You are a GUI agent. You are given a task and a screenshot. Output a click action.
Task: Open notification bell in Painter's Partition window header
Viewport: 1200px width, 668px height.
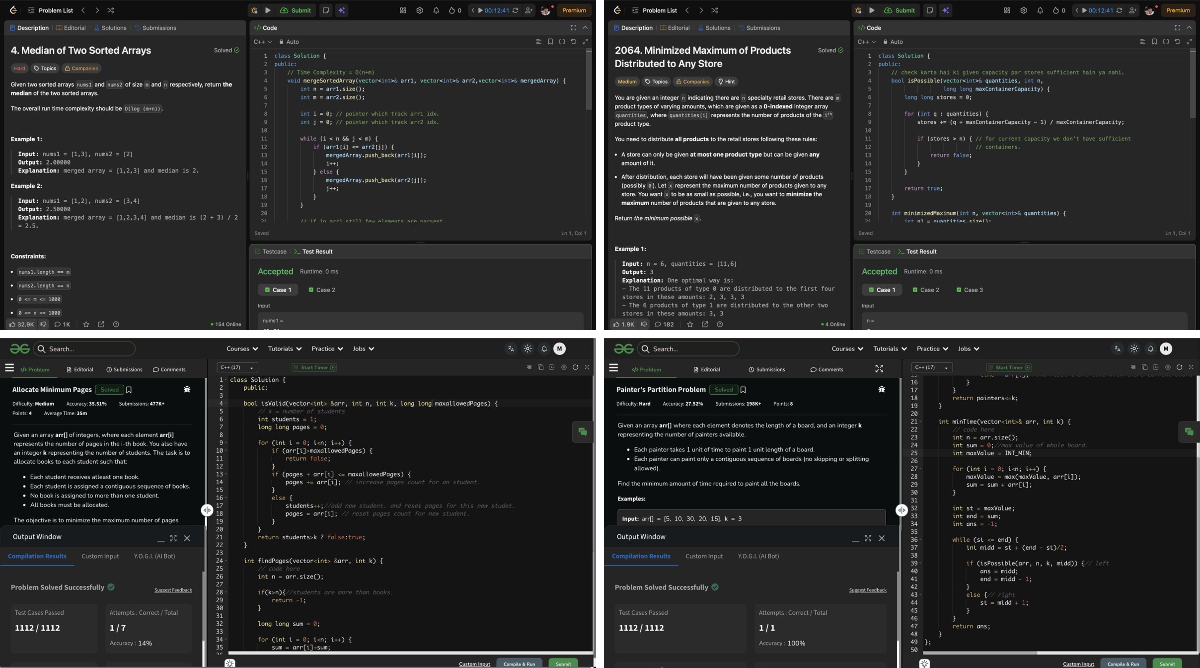click(1148, 348)
